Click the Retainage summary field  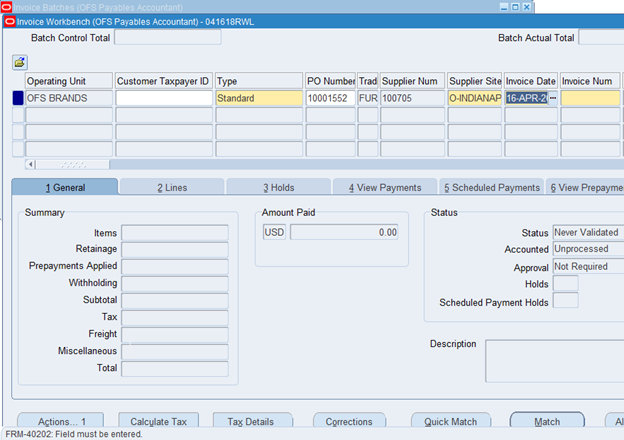pos(175,249)
